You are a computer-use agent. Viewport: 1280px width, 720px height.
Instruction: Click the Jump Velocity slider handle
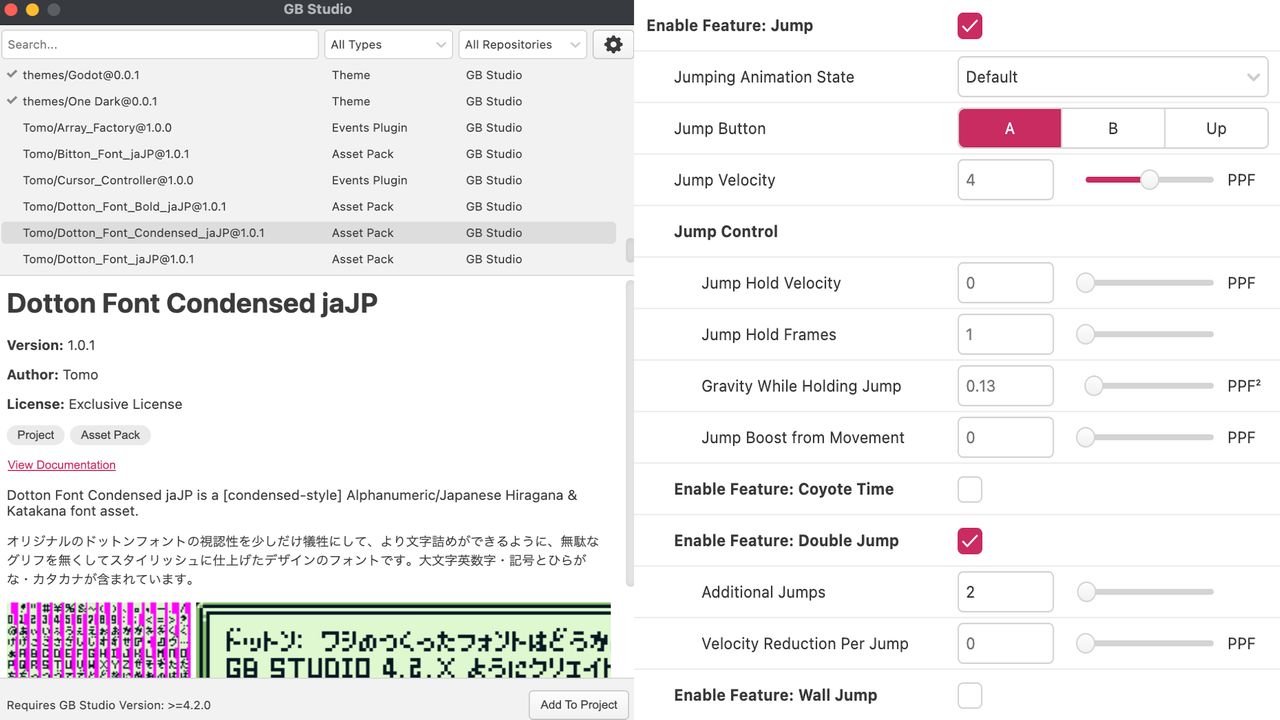[1150, 180]
